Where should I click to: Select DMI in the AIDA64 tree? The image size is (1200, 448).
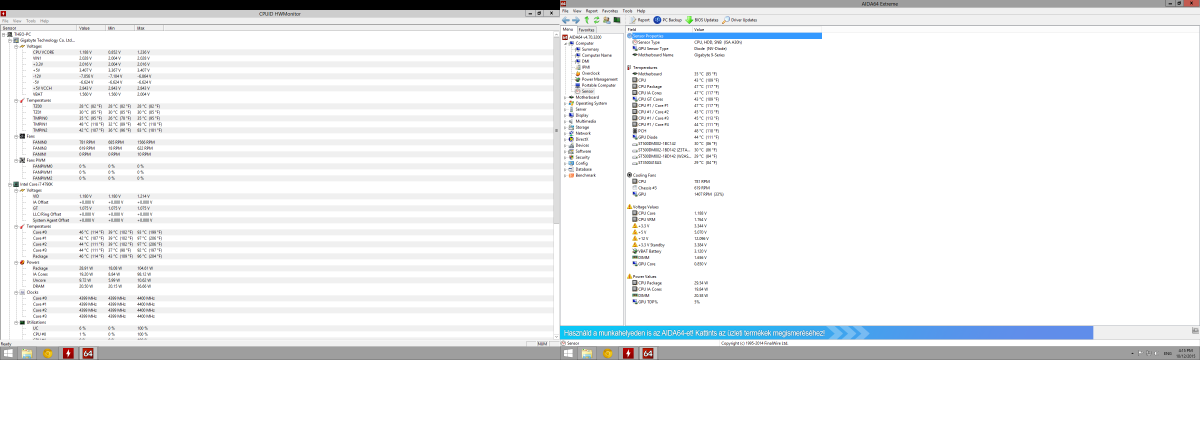coord(583,61)
